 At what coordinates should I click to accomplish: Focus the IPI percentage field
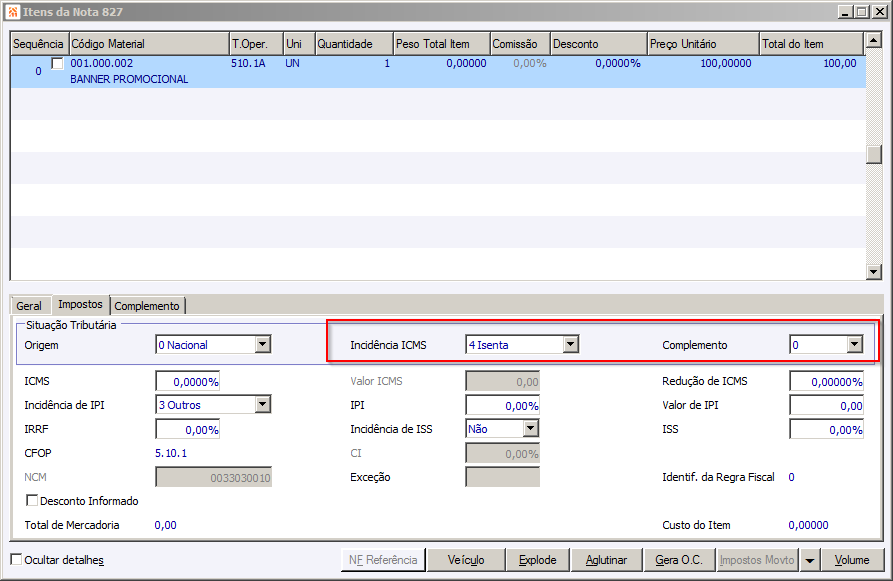tap(502, 406)
